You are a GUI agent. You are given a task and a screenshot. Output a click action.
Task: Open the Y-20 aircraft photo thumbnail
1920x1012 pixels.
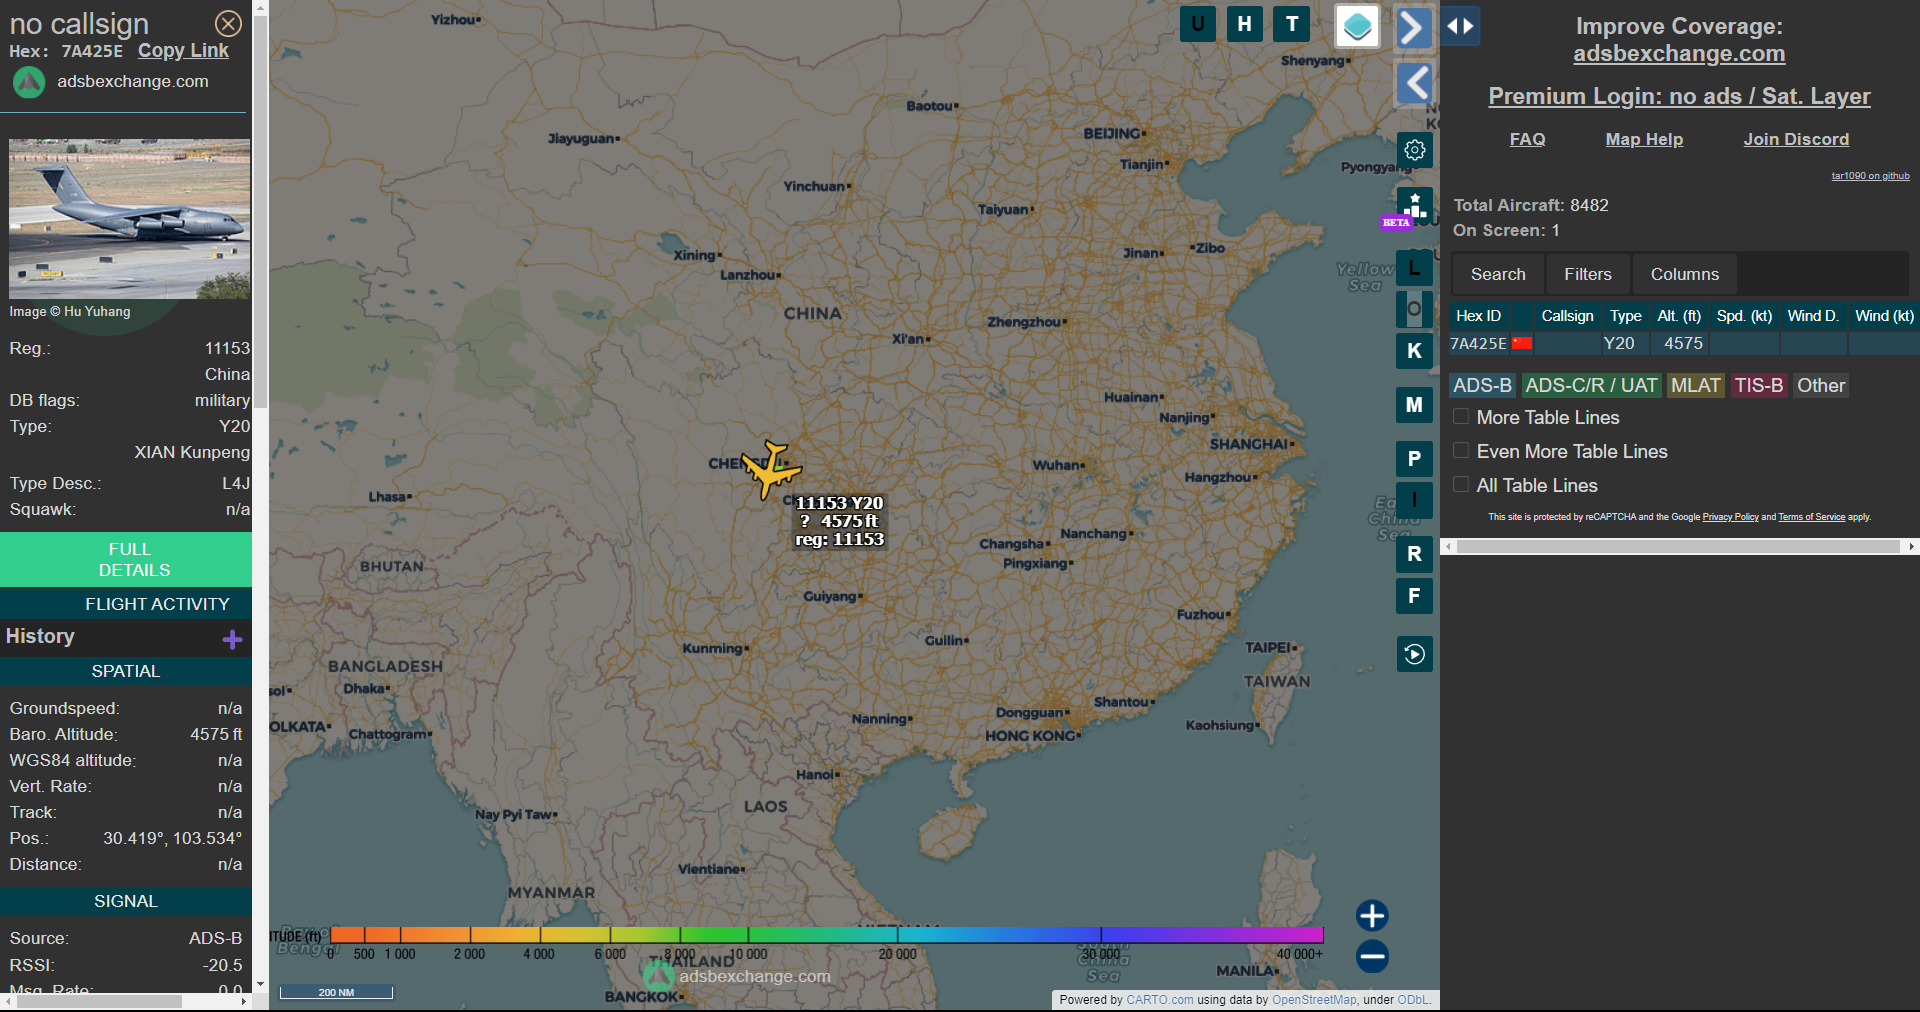(x=130, y=219)
